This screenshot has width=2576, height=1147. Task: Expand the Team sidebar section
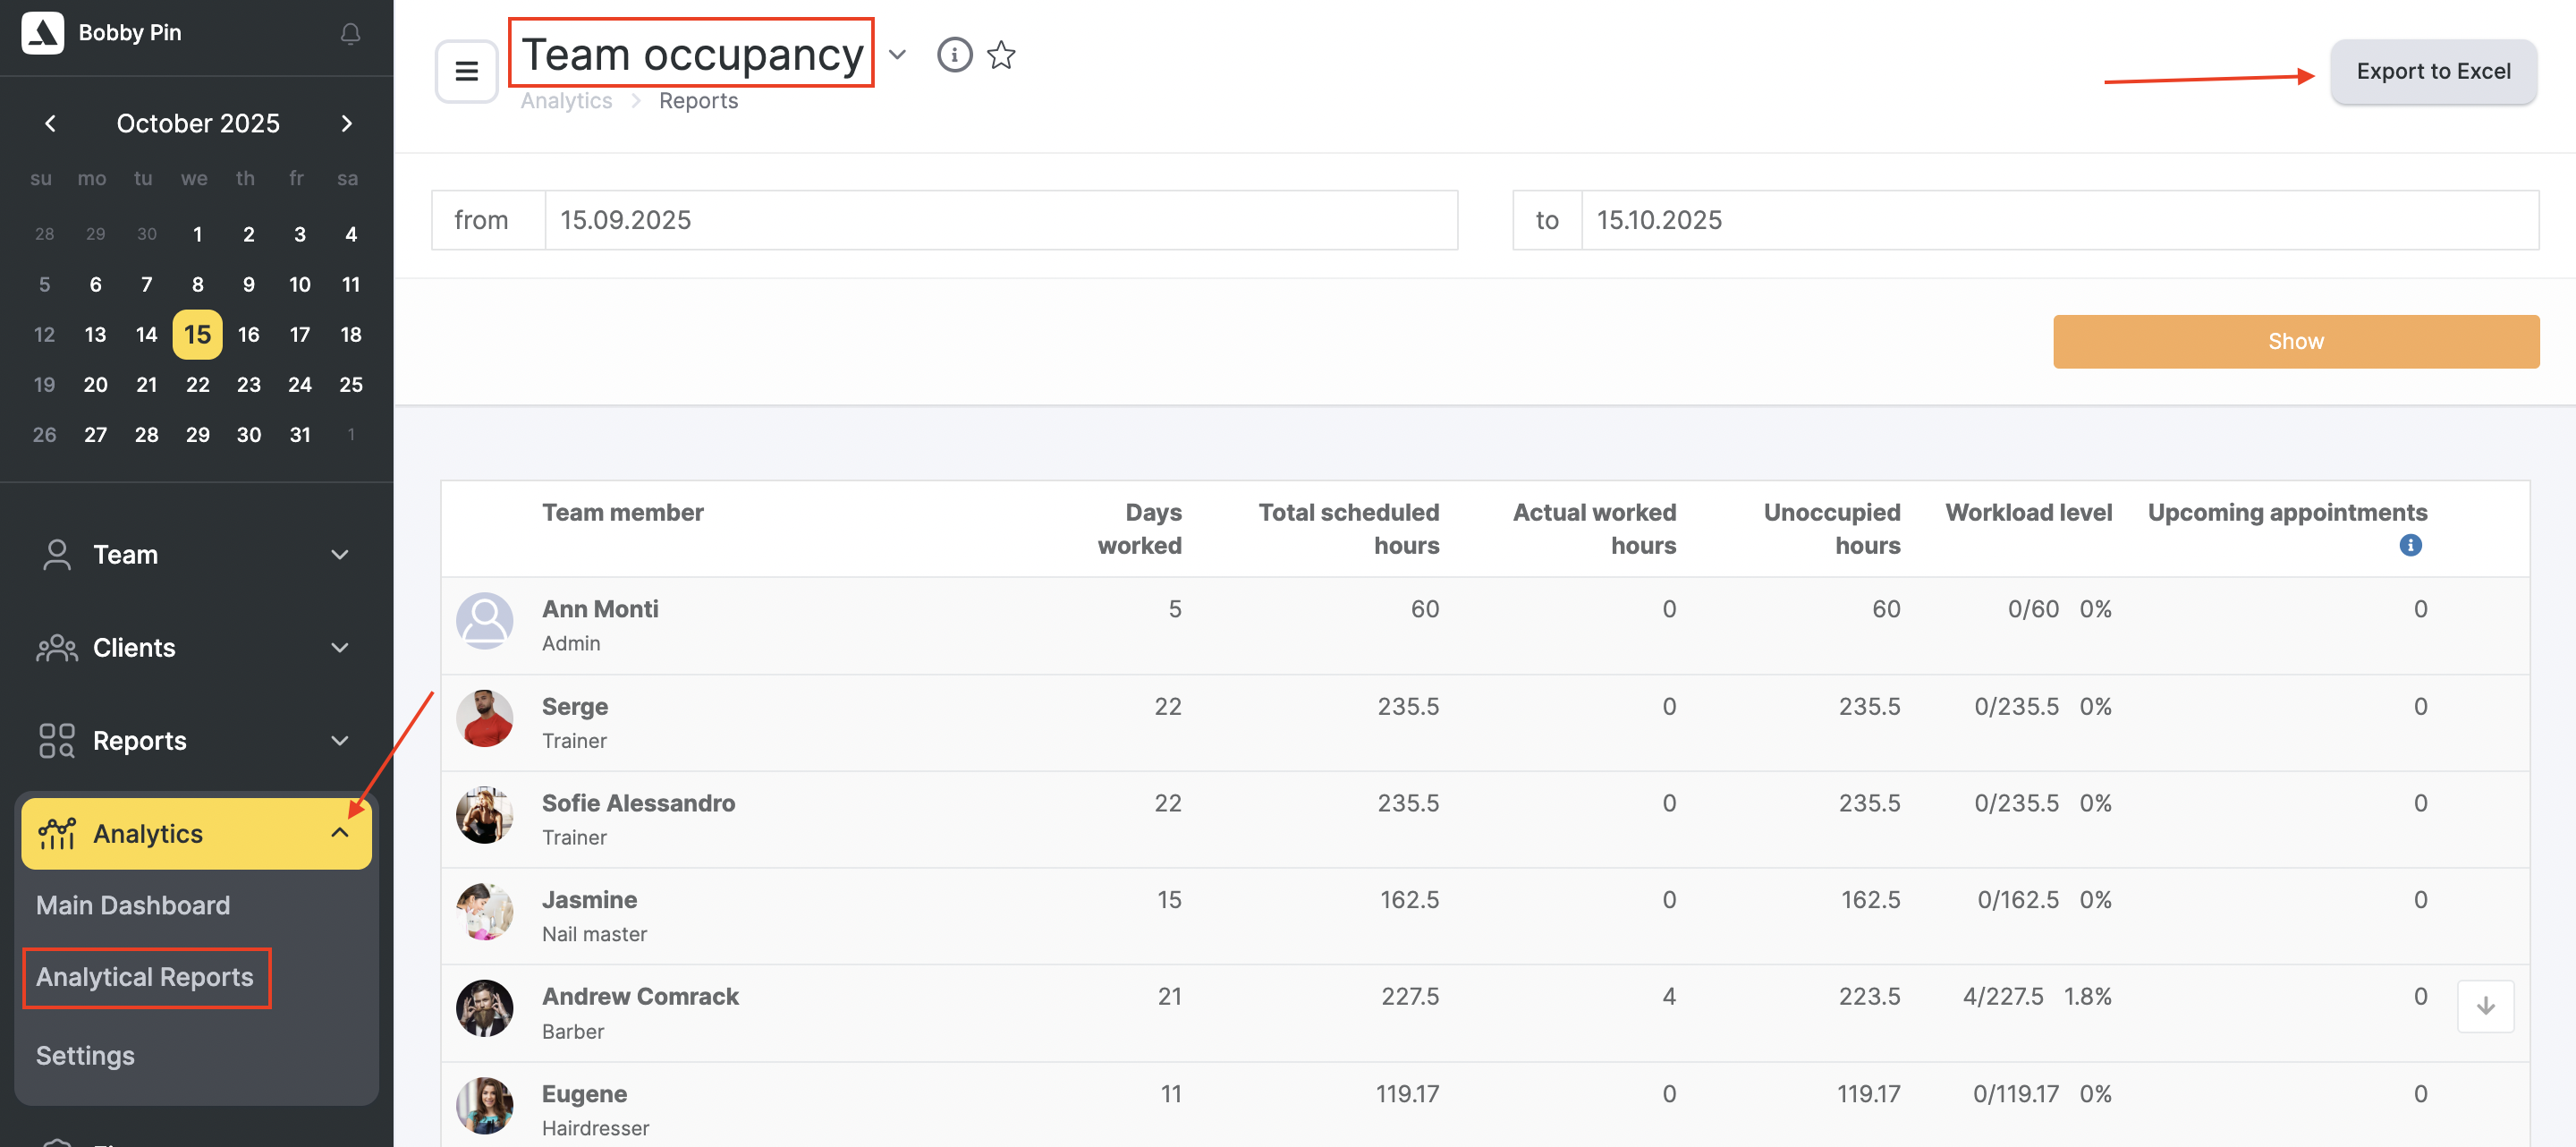196,555
